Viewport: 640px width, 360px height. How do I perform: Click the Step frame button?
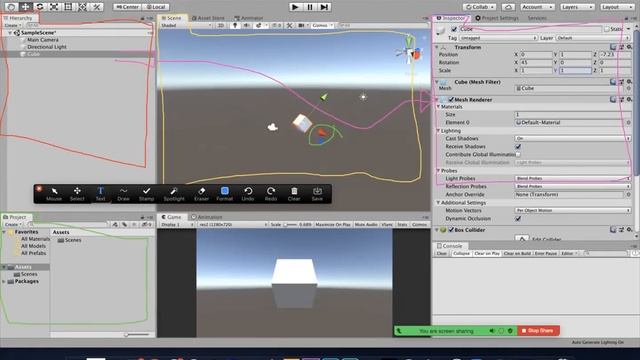coord(324,7)
